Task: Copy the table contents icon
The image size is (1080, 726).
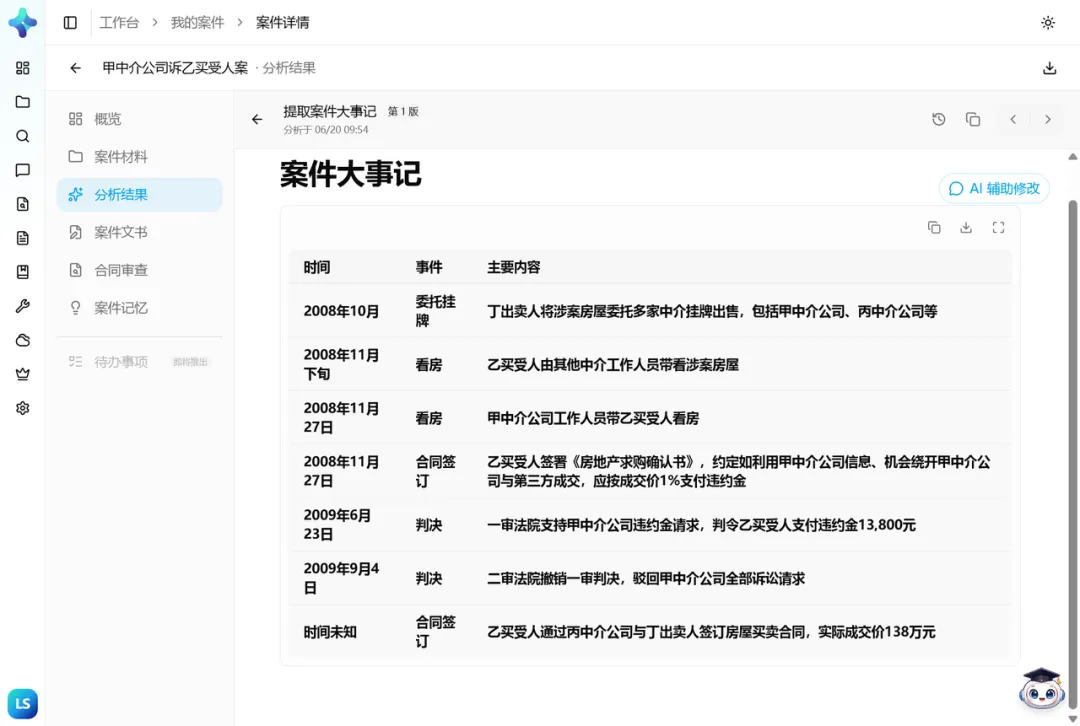Action: click(934, 227)
